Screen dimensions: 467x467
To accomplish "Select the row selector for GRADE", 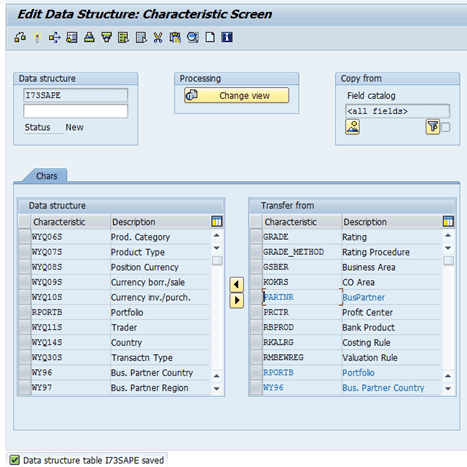I will click(256, 237).
